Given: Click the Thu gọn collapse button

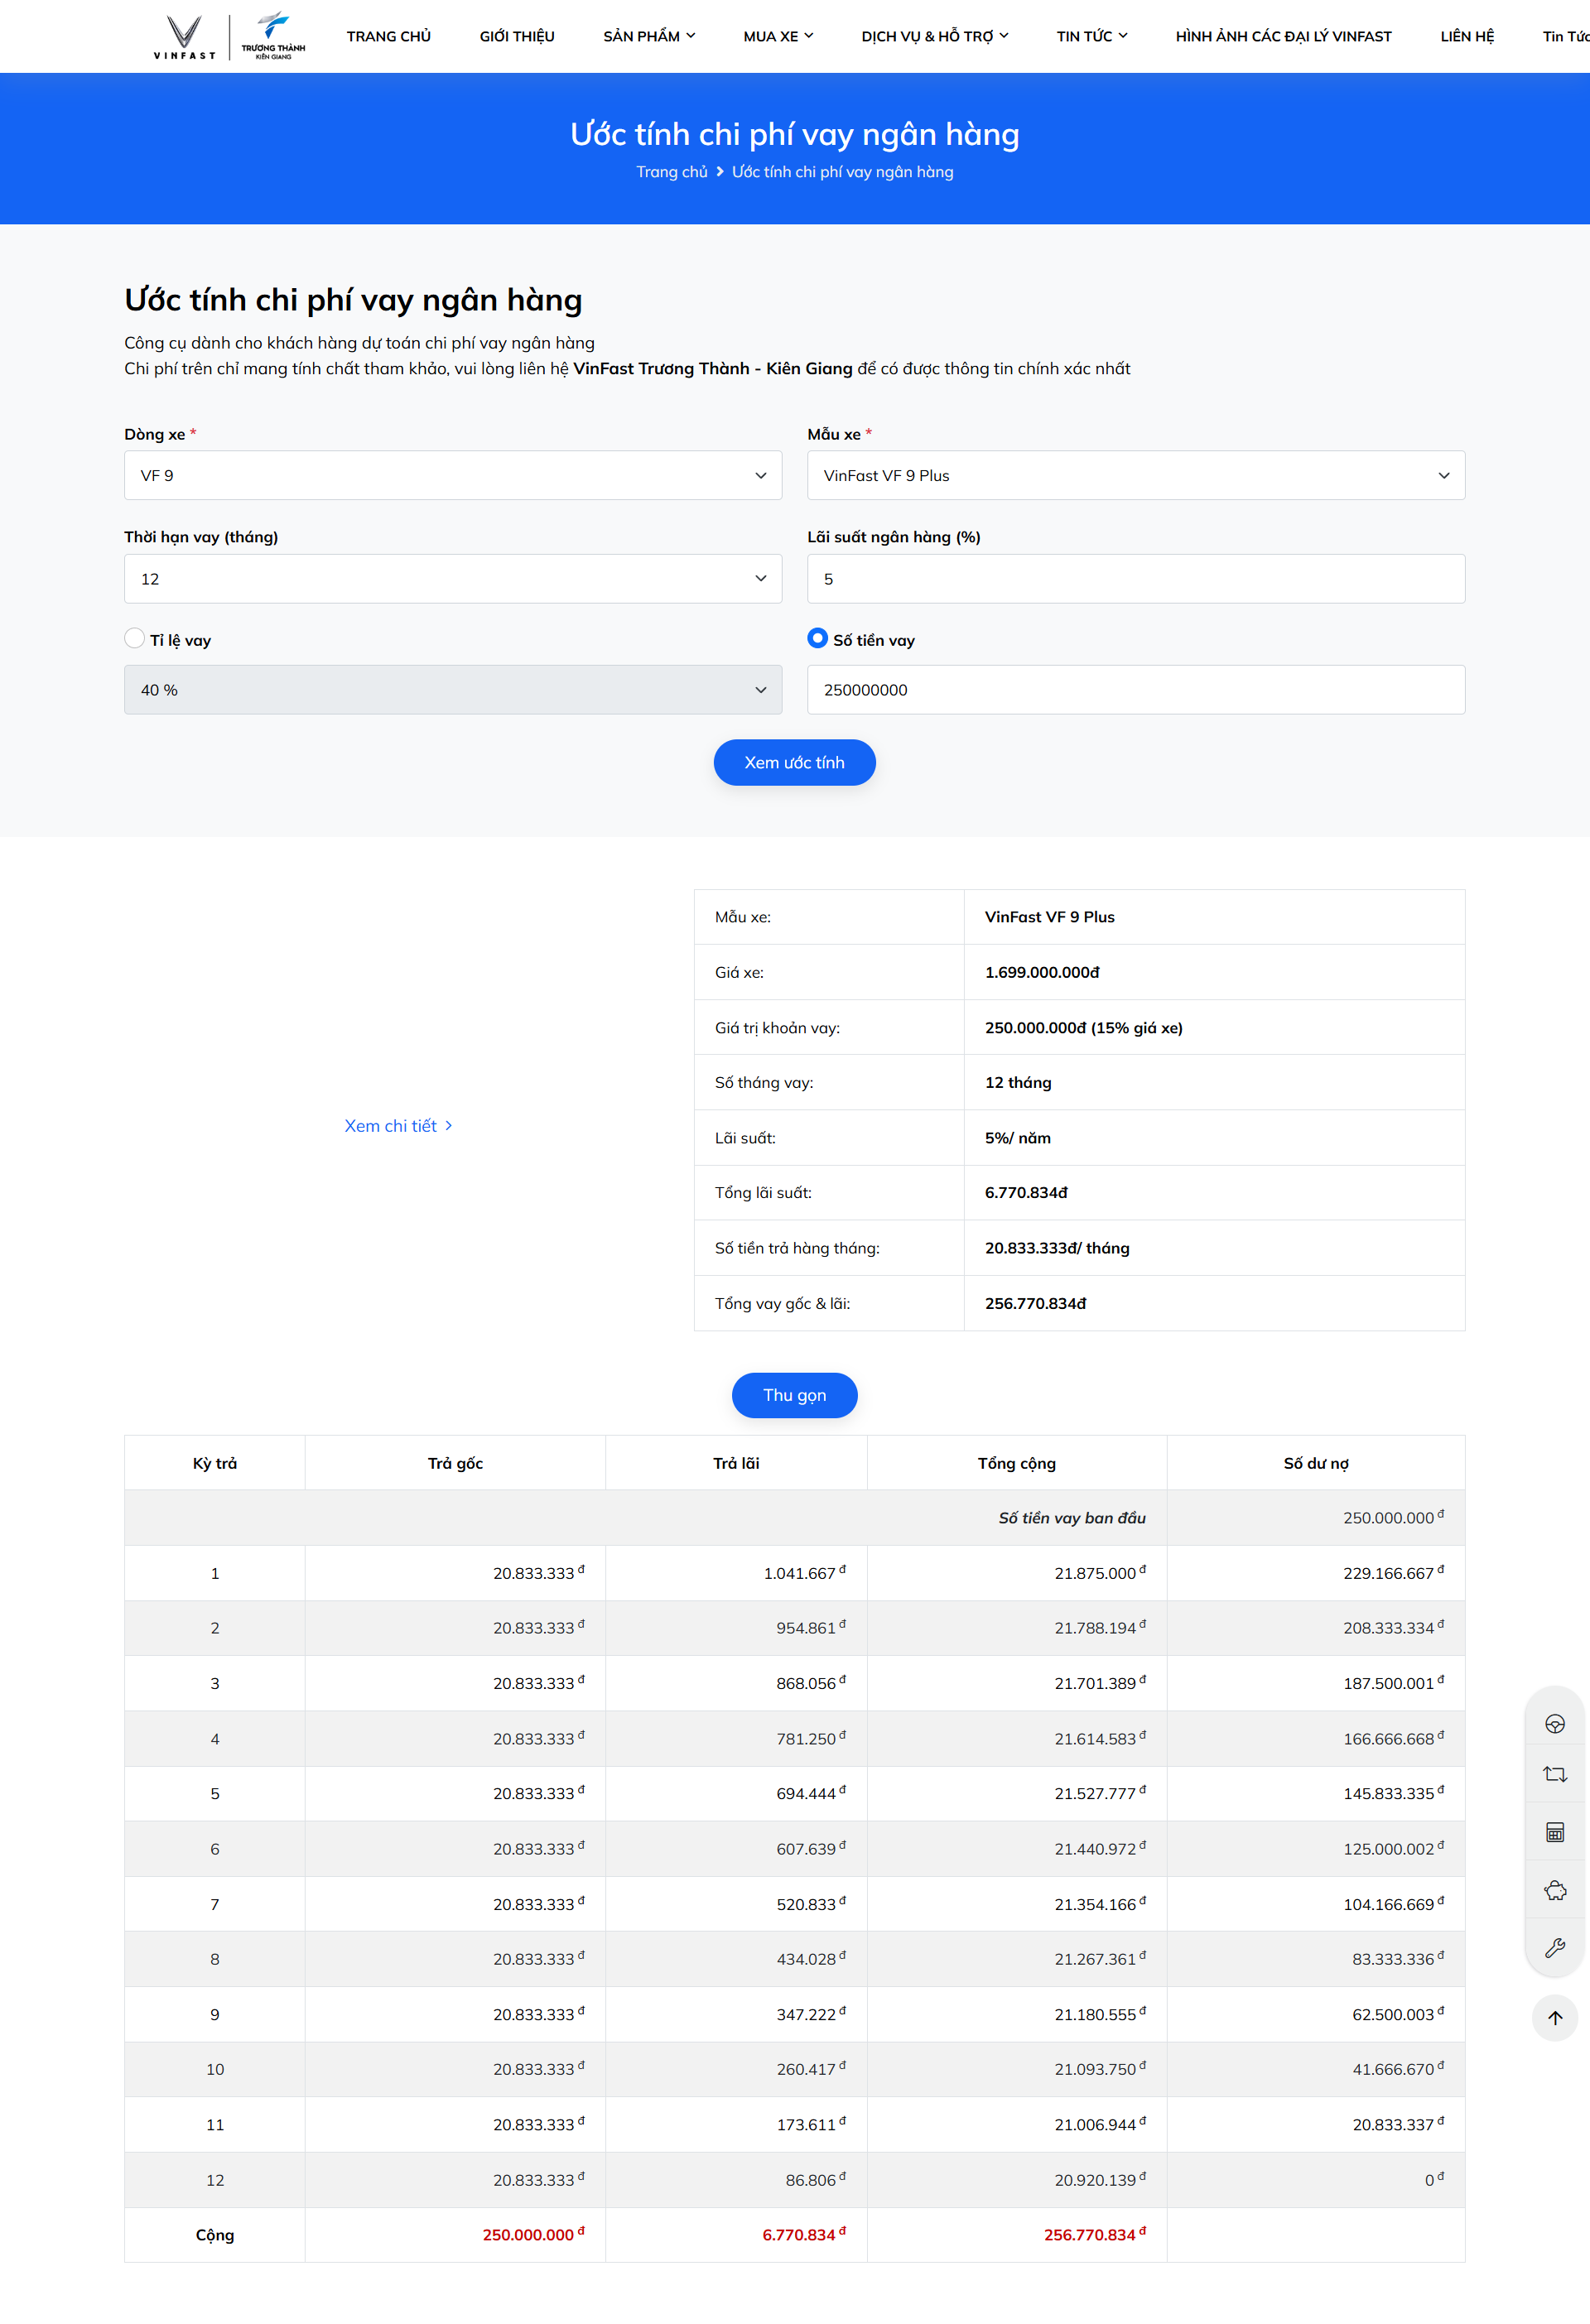Looking at the screenshot, I should tap(794, 1395).
